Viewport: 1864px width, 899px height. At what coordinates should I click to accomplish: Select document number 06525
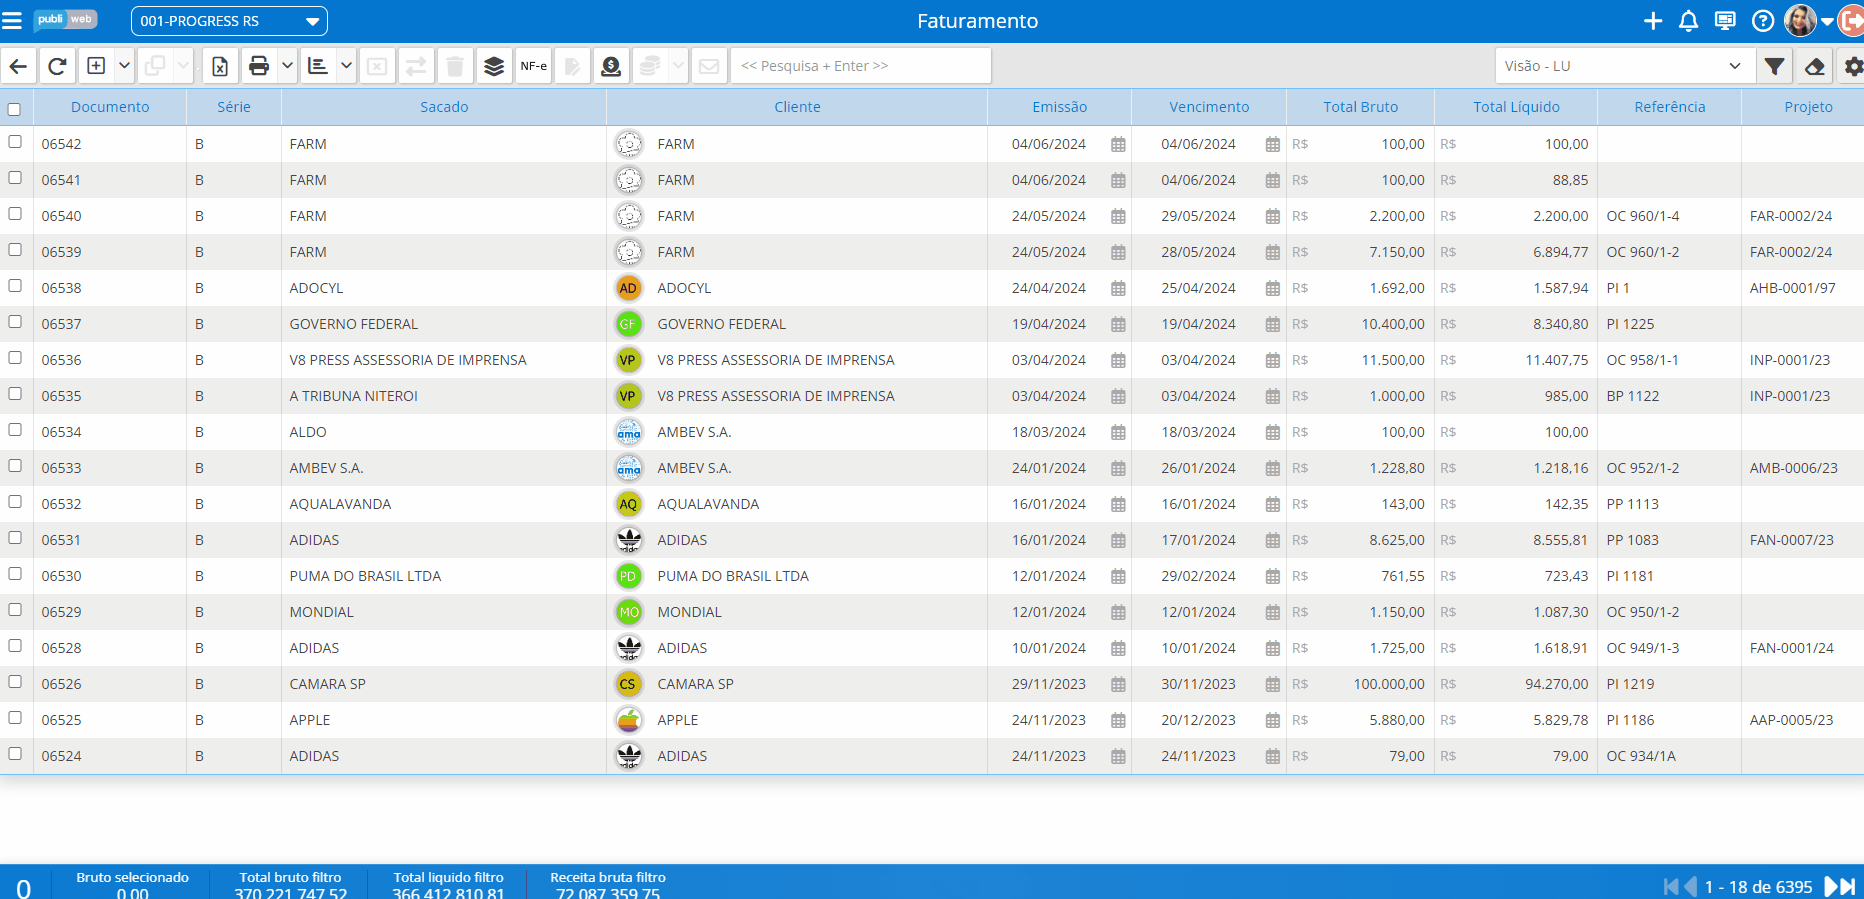[62, 720]
